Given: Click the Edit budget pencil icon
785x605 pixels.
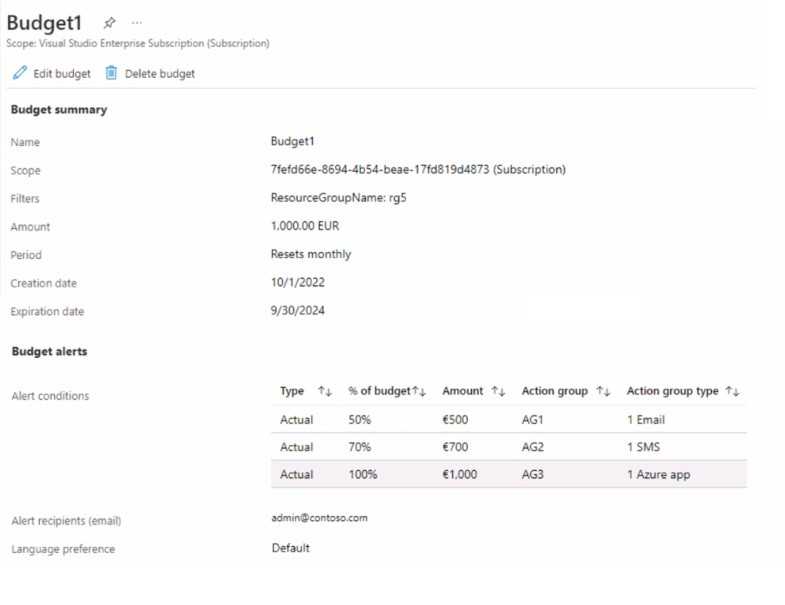Looking at the screenshot, I should pyautogui.click(x=20, y=73).
